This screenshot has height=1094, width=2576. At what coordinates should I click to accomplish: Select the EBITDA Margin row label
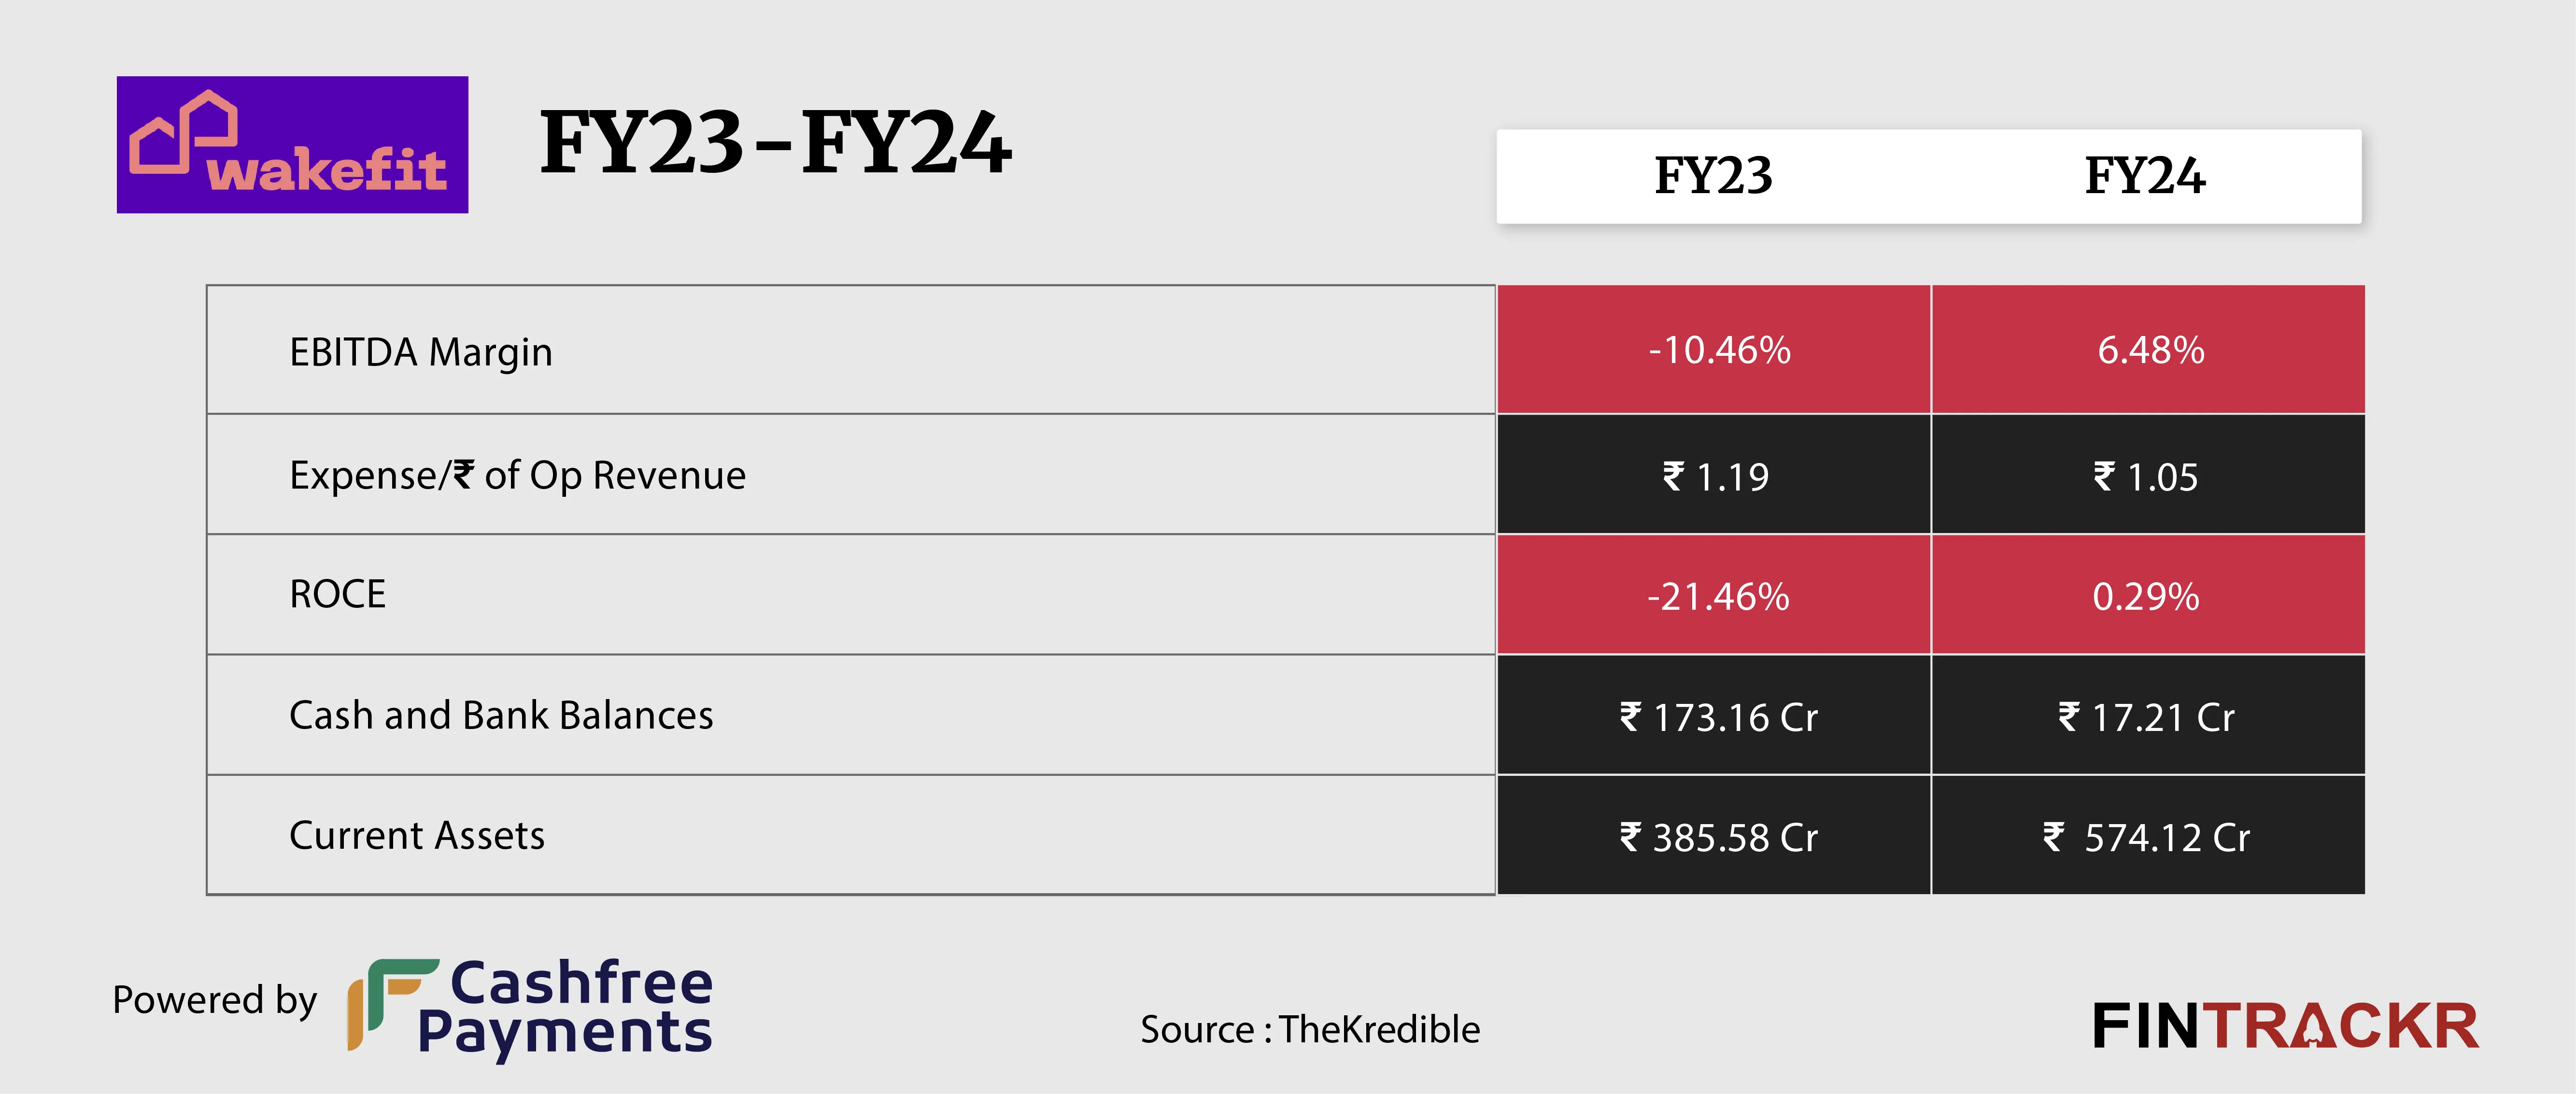pos(420,352)
